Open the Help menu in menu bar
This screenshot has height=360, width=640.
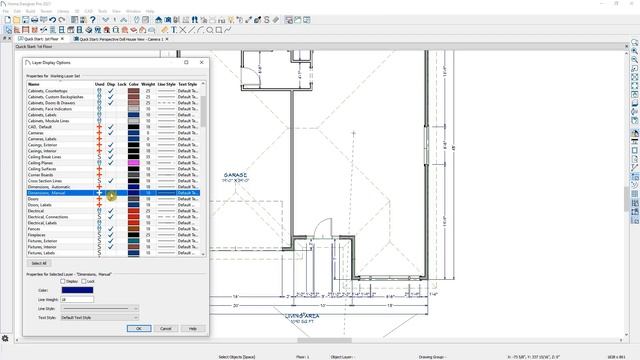[x=150, y=11]
